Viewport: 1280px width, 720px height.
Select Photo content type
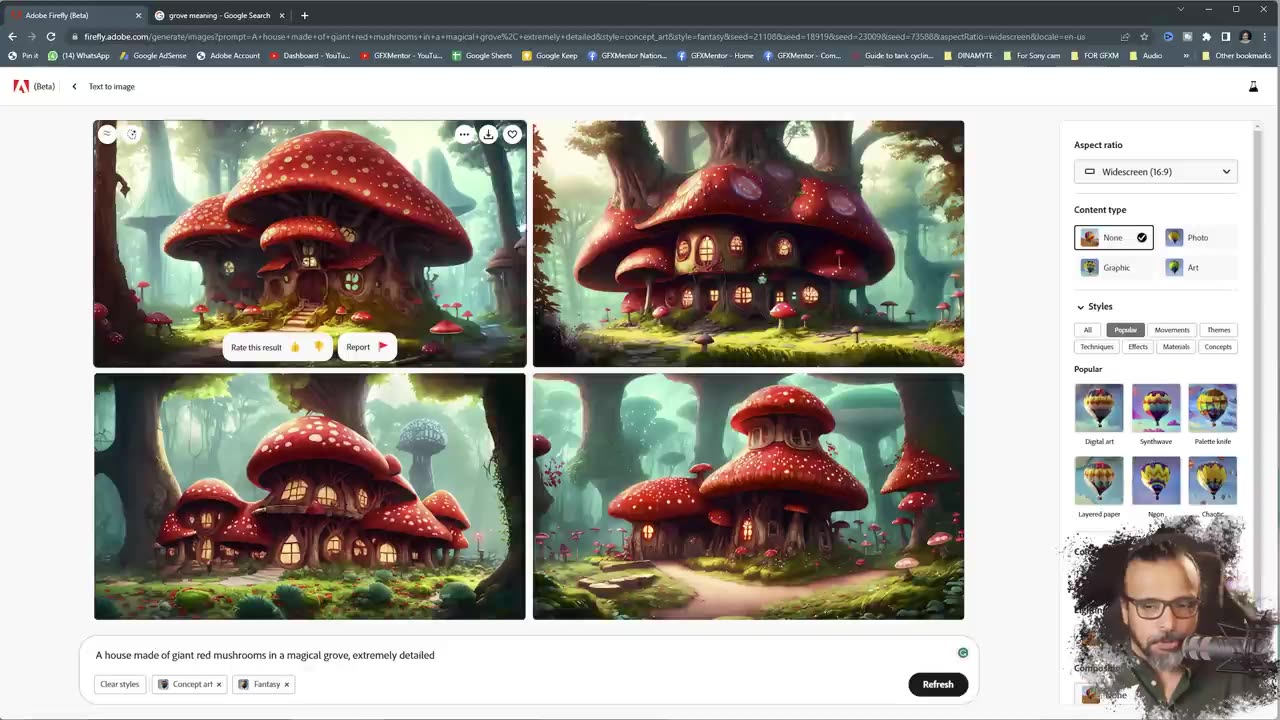click(1198, 238)
